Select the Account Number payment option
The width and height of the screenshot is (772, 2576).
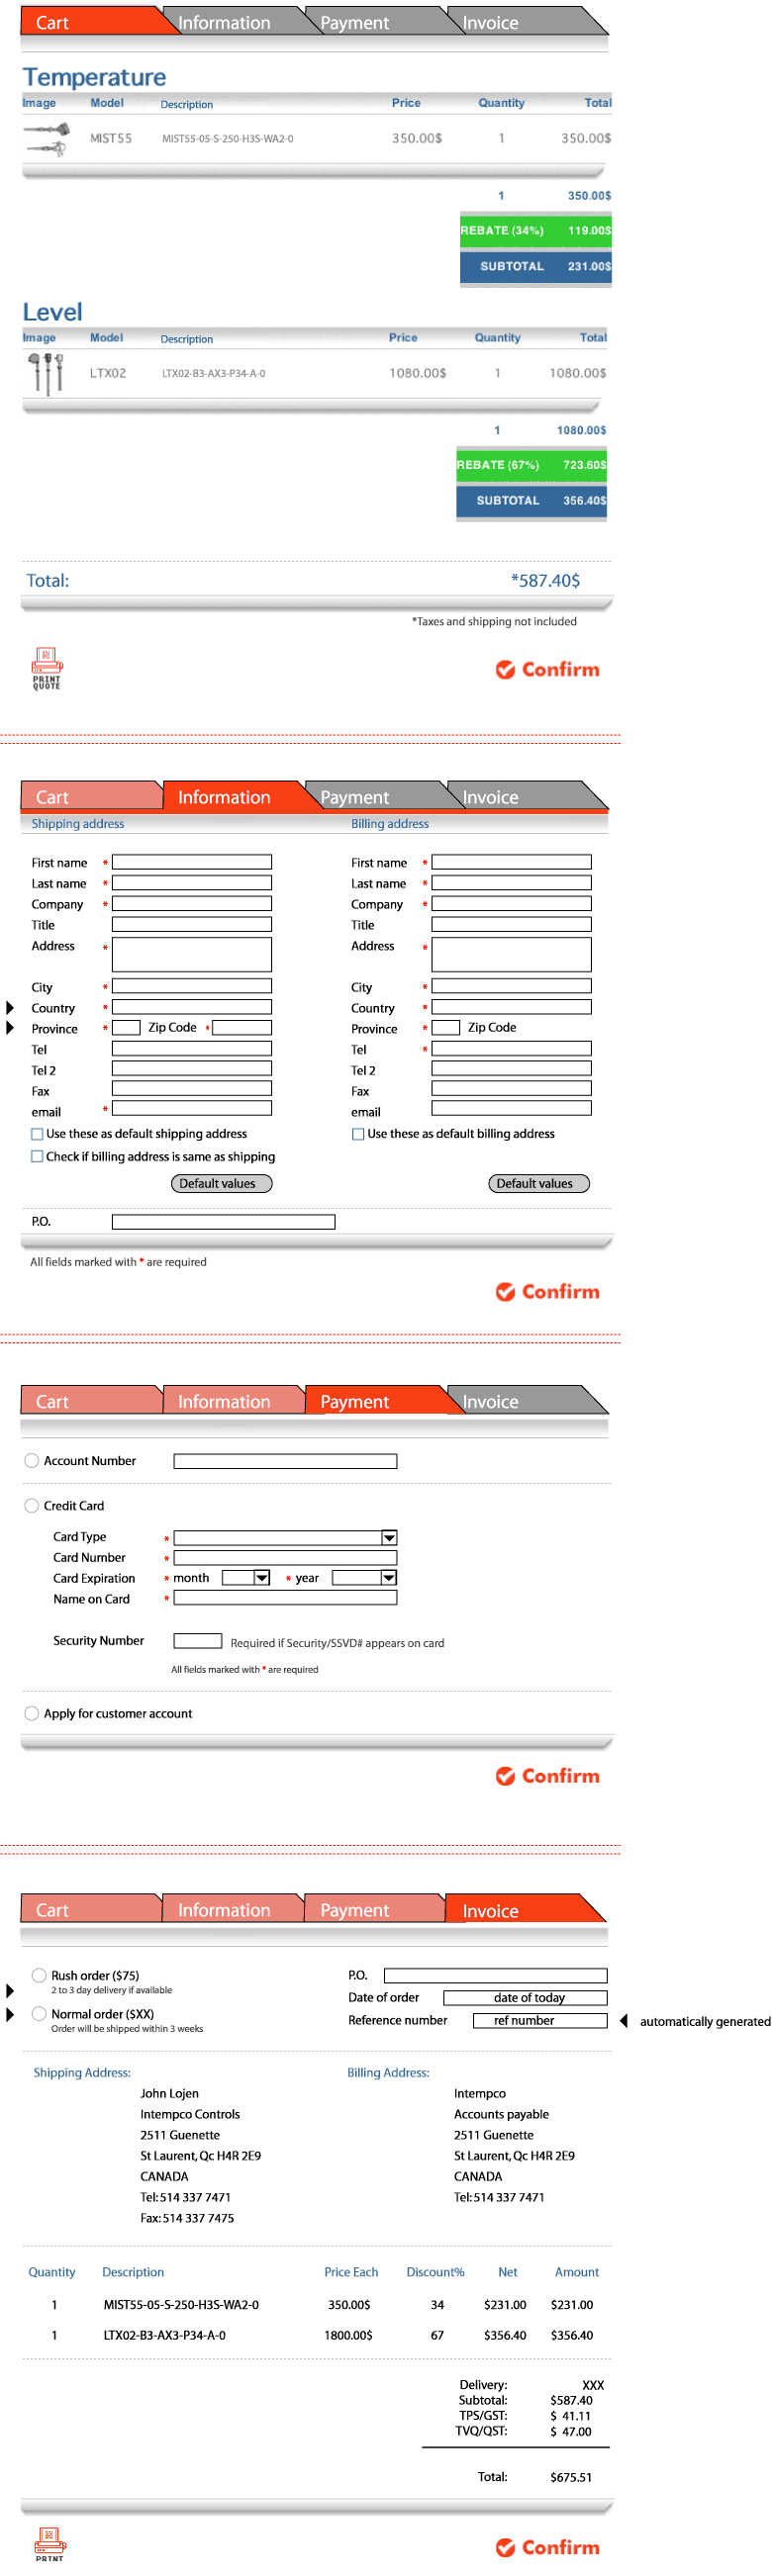click(32, 1461)
